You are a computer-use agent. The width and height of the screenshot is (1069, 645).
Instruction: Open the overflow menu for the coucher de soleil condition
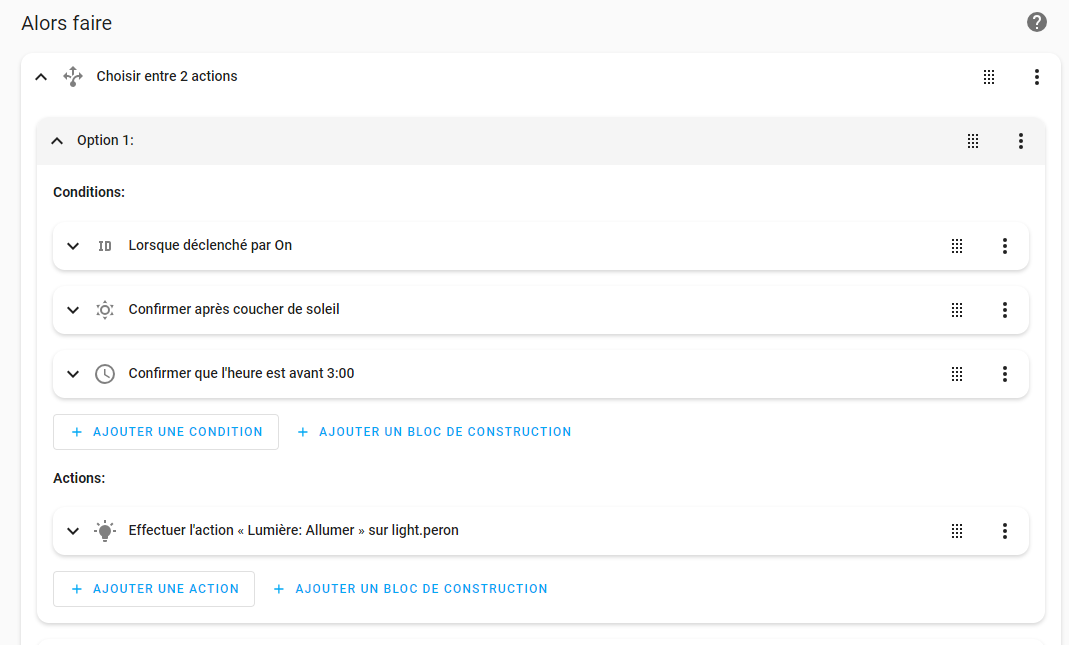(x=1005, y=310)
